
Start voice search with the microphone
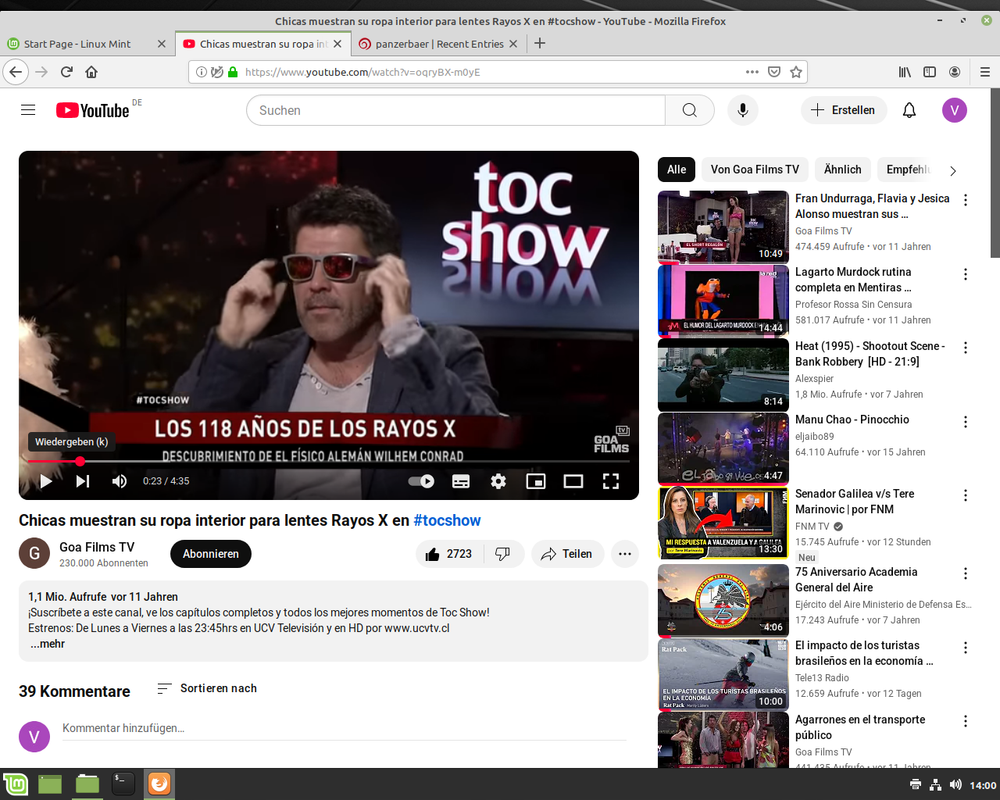point(742,110)
